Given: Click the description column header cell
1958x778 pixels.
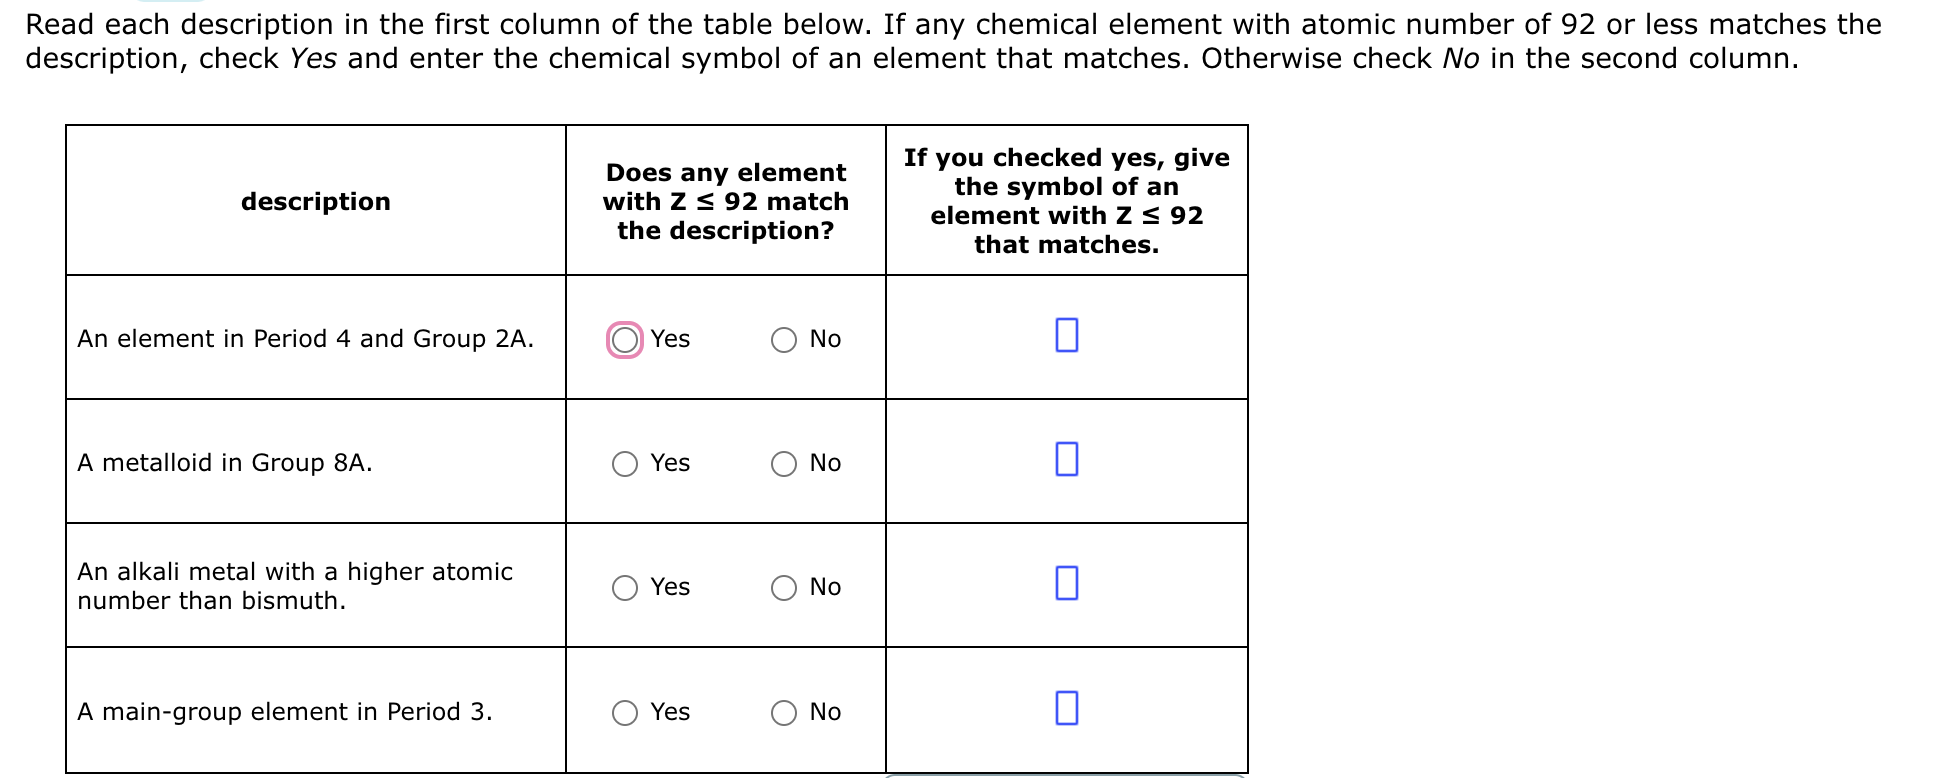Looking at the screenshot, I should (314, 201).
